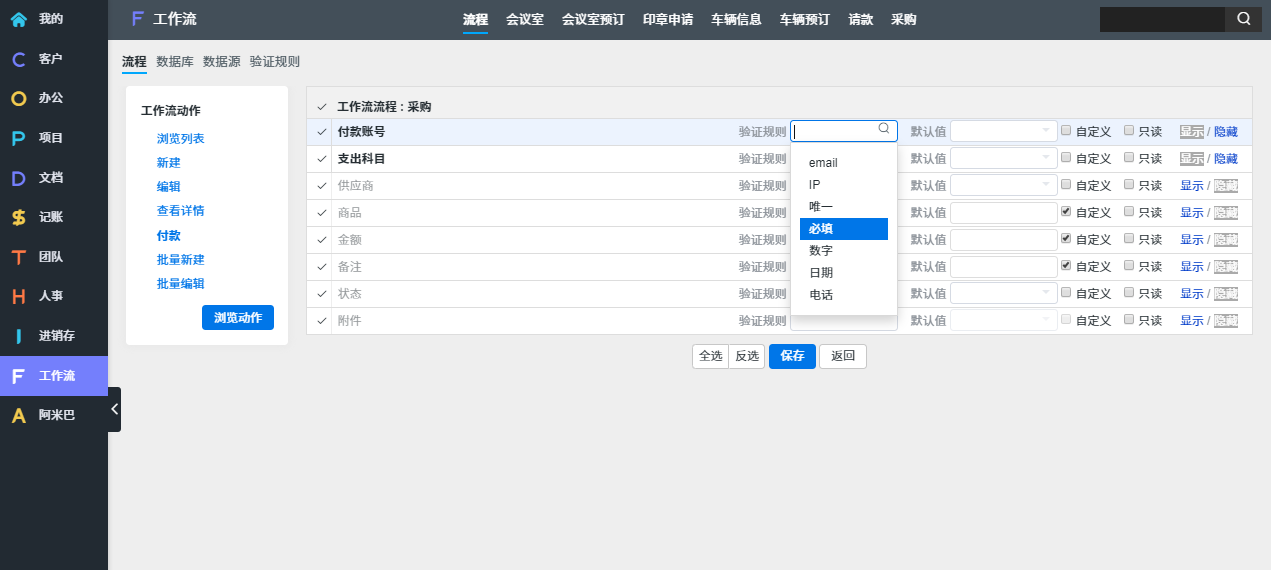Viewport: 1271px width, 570px height.
Task: Click the blue 保存 button
Action: pyautogui.click(x=792, y=356)
